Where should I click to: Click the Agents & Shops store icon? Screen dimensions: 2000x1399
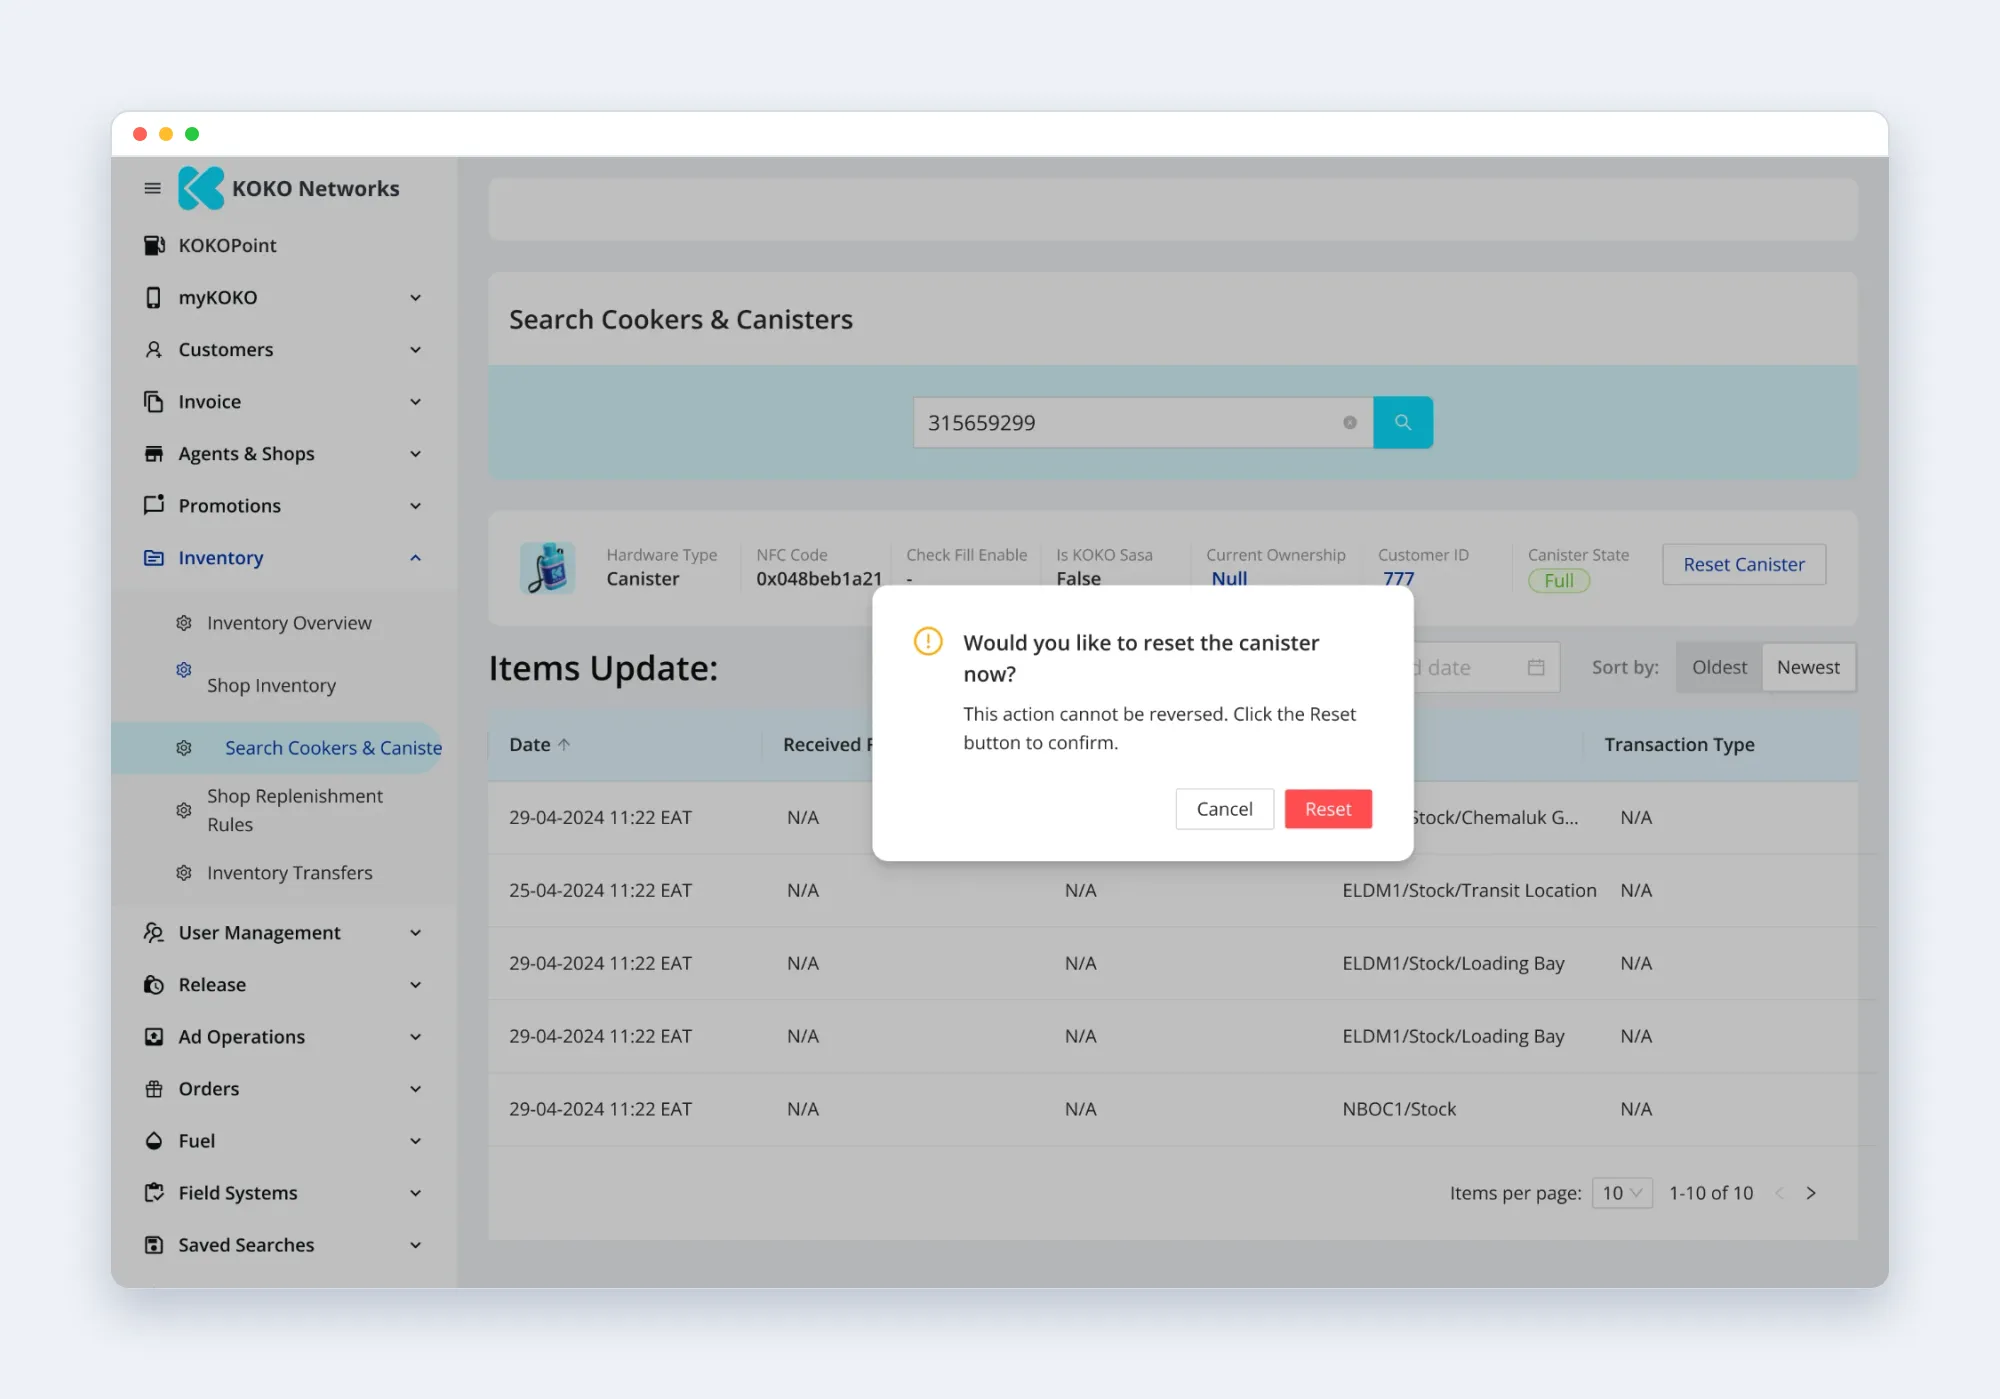pyautogui.click(x=153, y=453)
